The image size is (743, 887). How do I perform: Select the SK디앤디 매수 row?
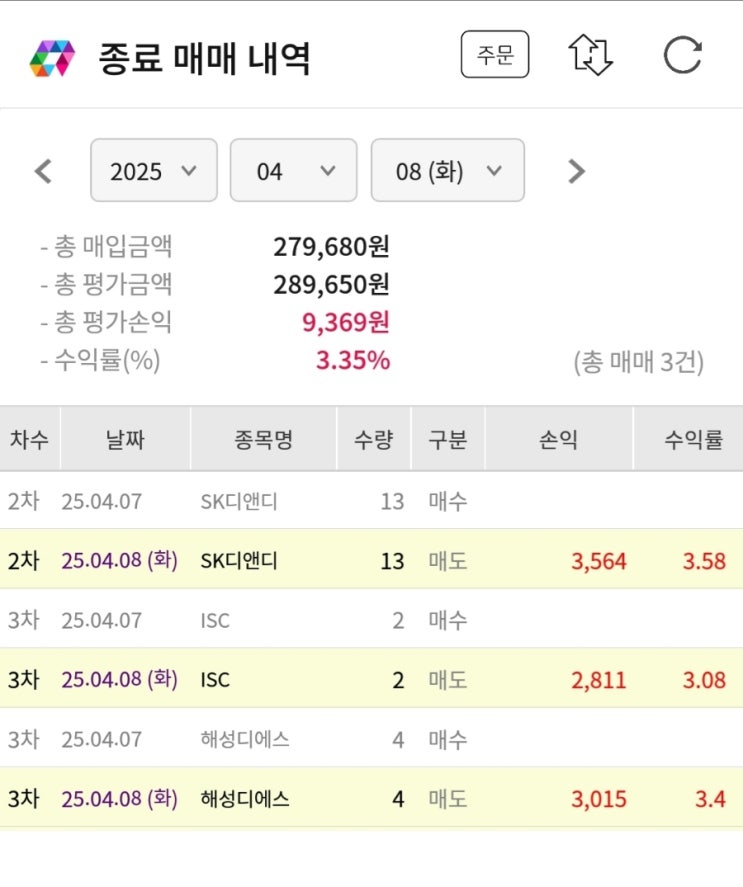(x=371, y=501)
